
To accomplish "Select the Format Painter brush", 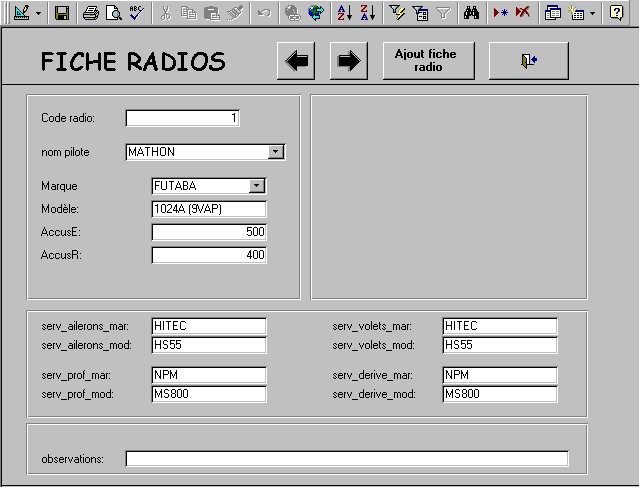I will coord(235,13).
